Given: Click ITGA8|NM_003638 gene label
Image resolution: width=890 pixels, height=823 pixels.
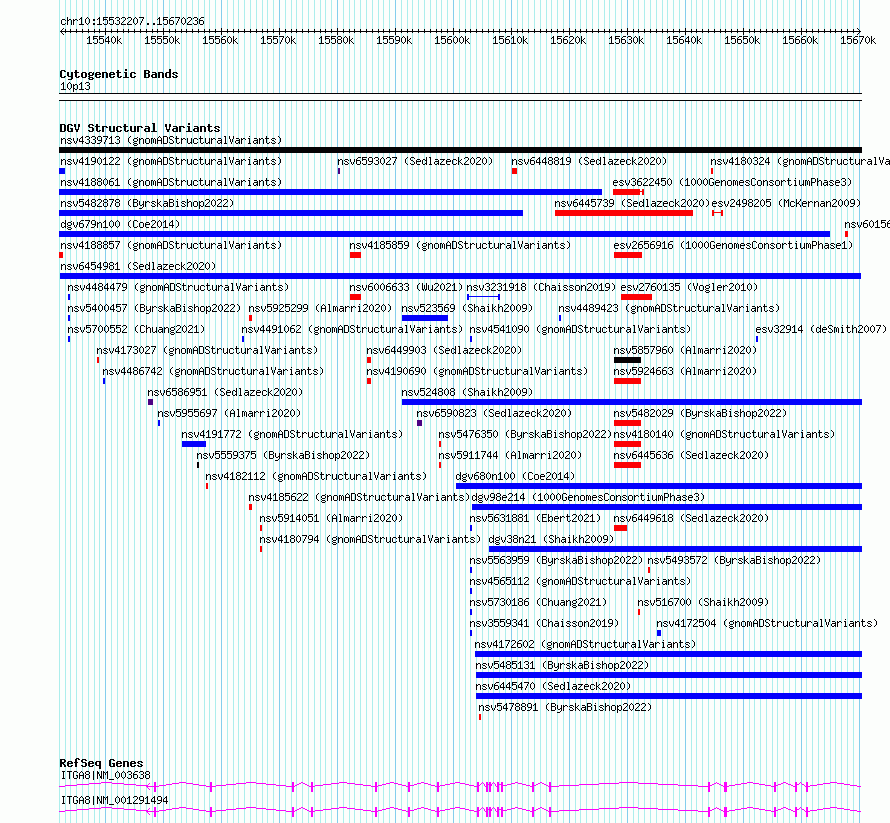Looking at the screenshot, I should (x=106, y=775).
